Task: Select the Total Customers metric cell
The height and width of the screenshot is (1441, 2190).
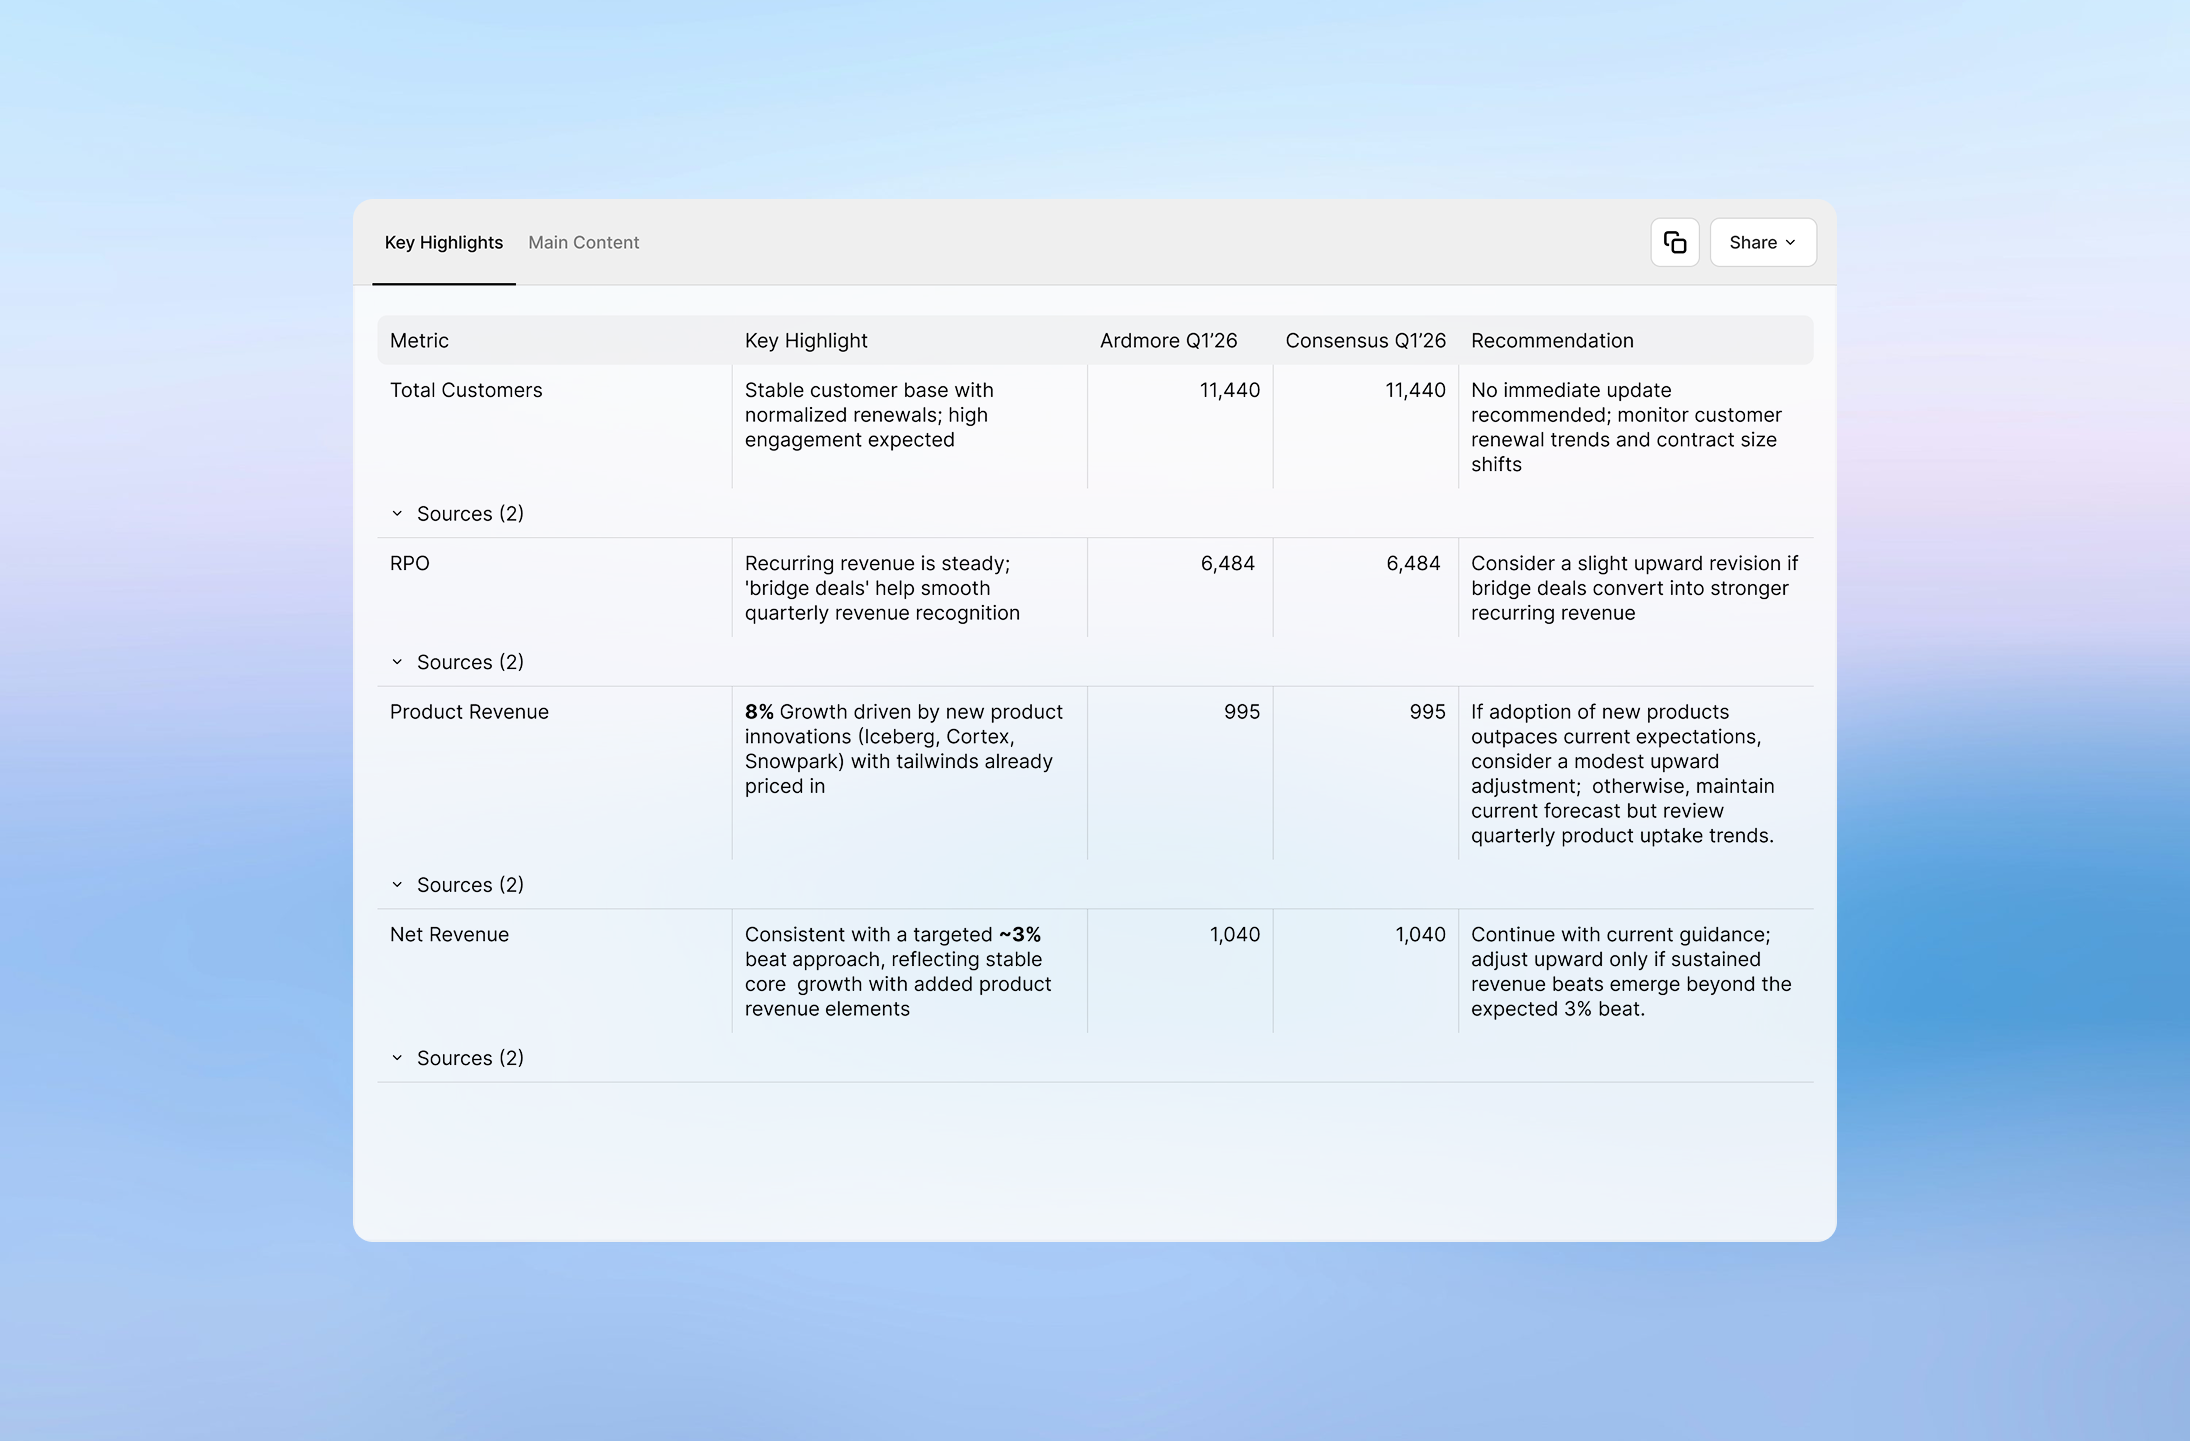Action: 466,390
